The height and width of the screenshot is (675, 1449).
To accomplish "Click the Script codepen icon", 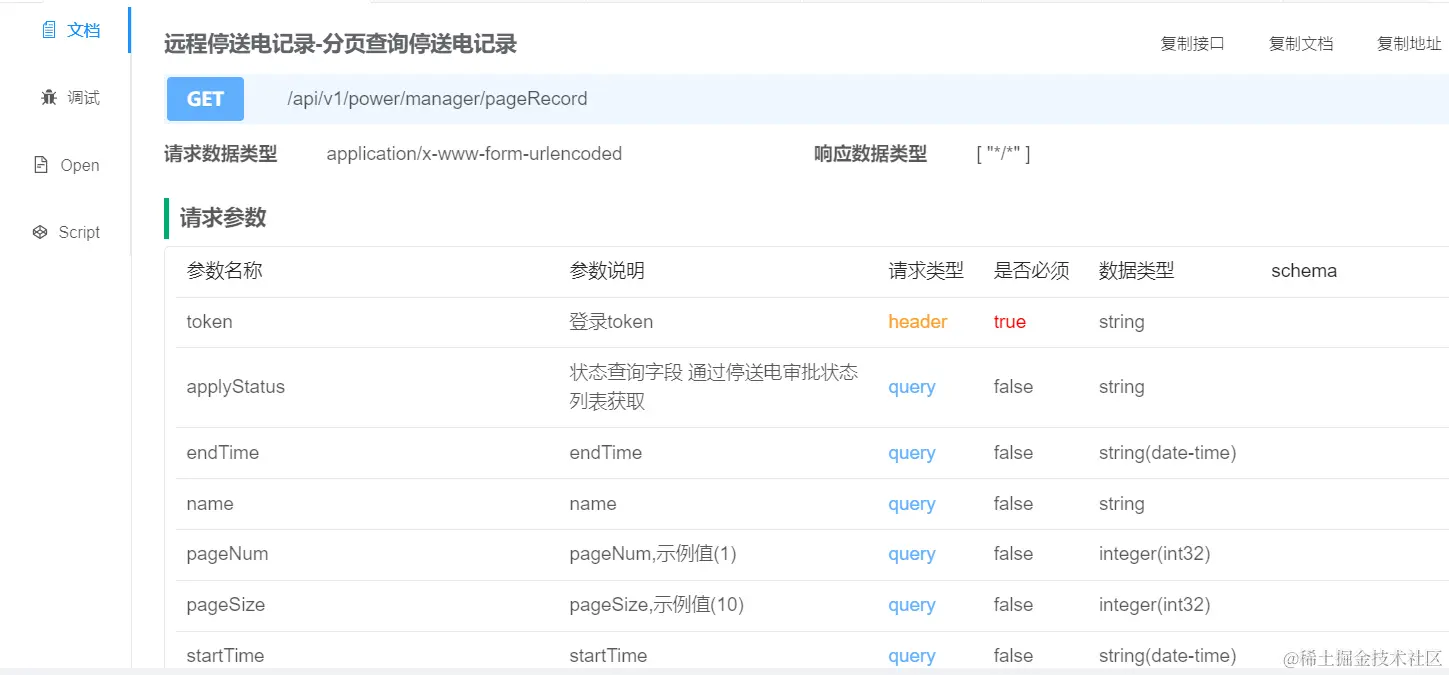I will [40, 232].
